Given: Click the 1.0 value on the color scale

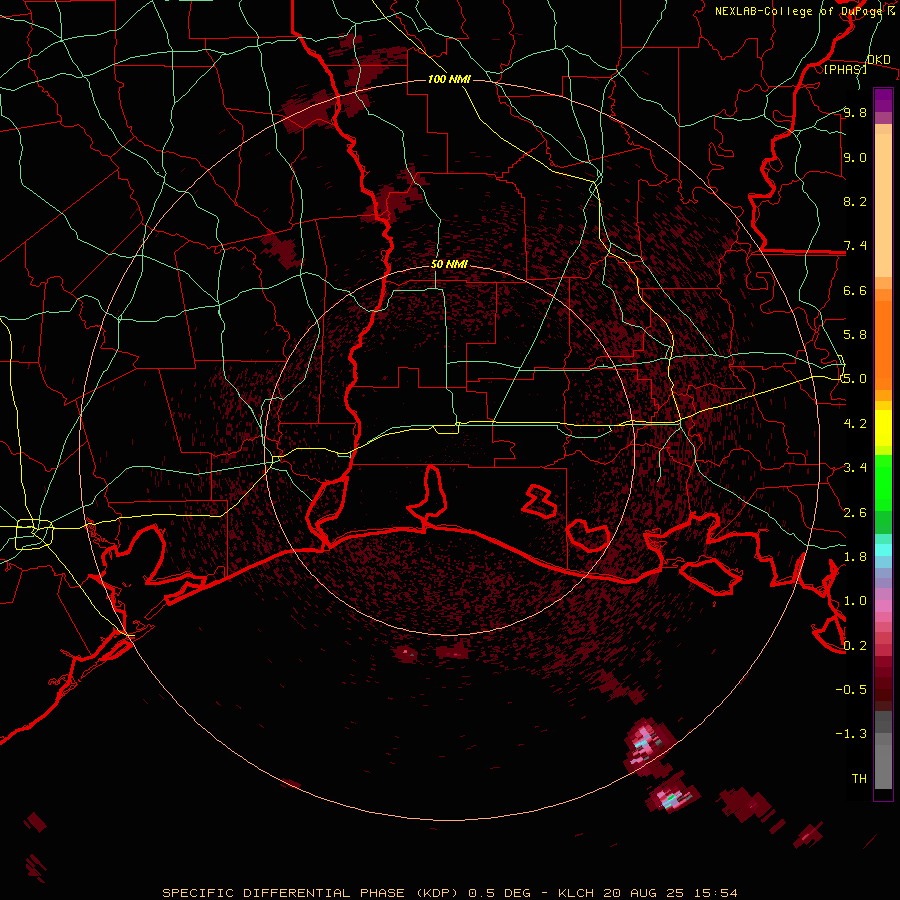Looking at the screenshot, I should pos(855,601).
